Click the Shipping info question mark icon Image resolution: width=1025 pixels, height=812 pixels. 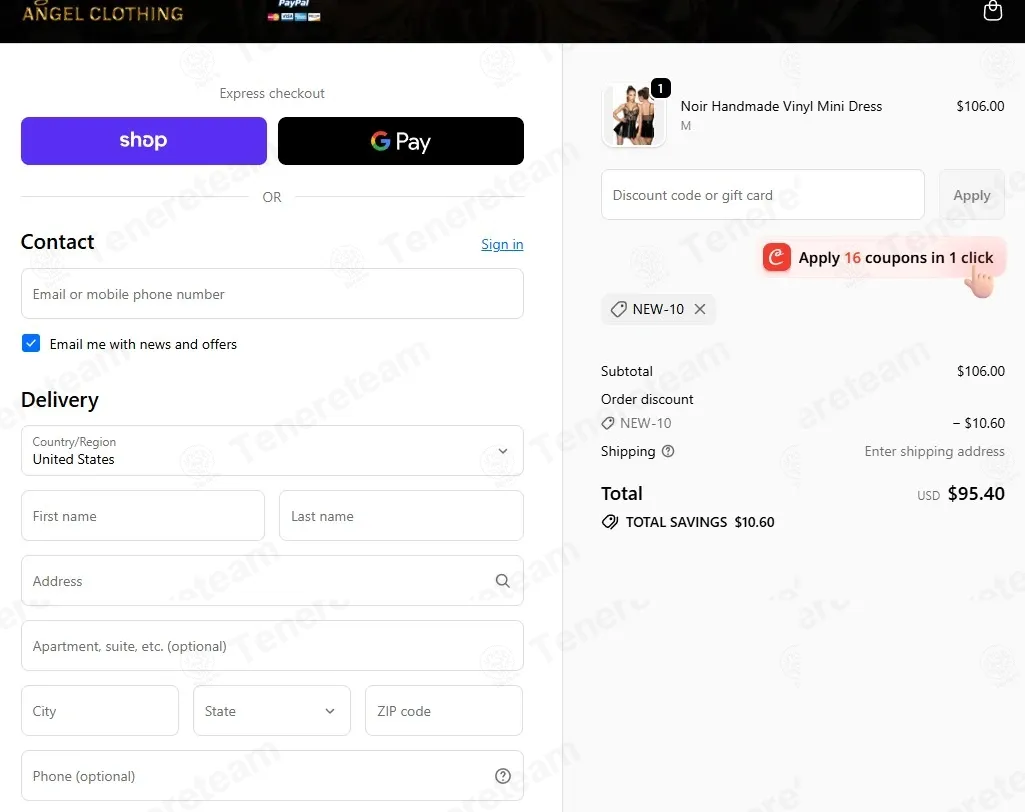pyautogui.click(x=667, y=451)
